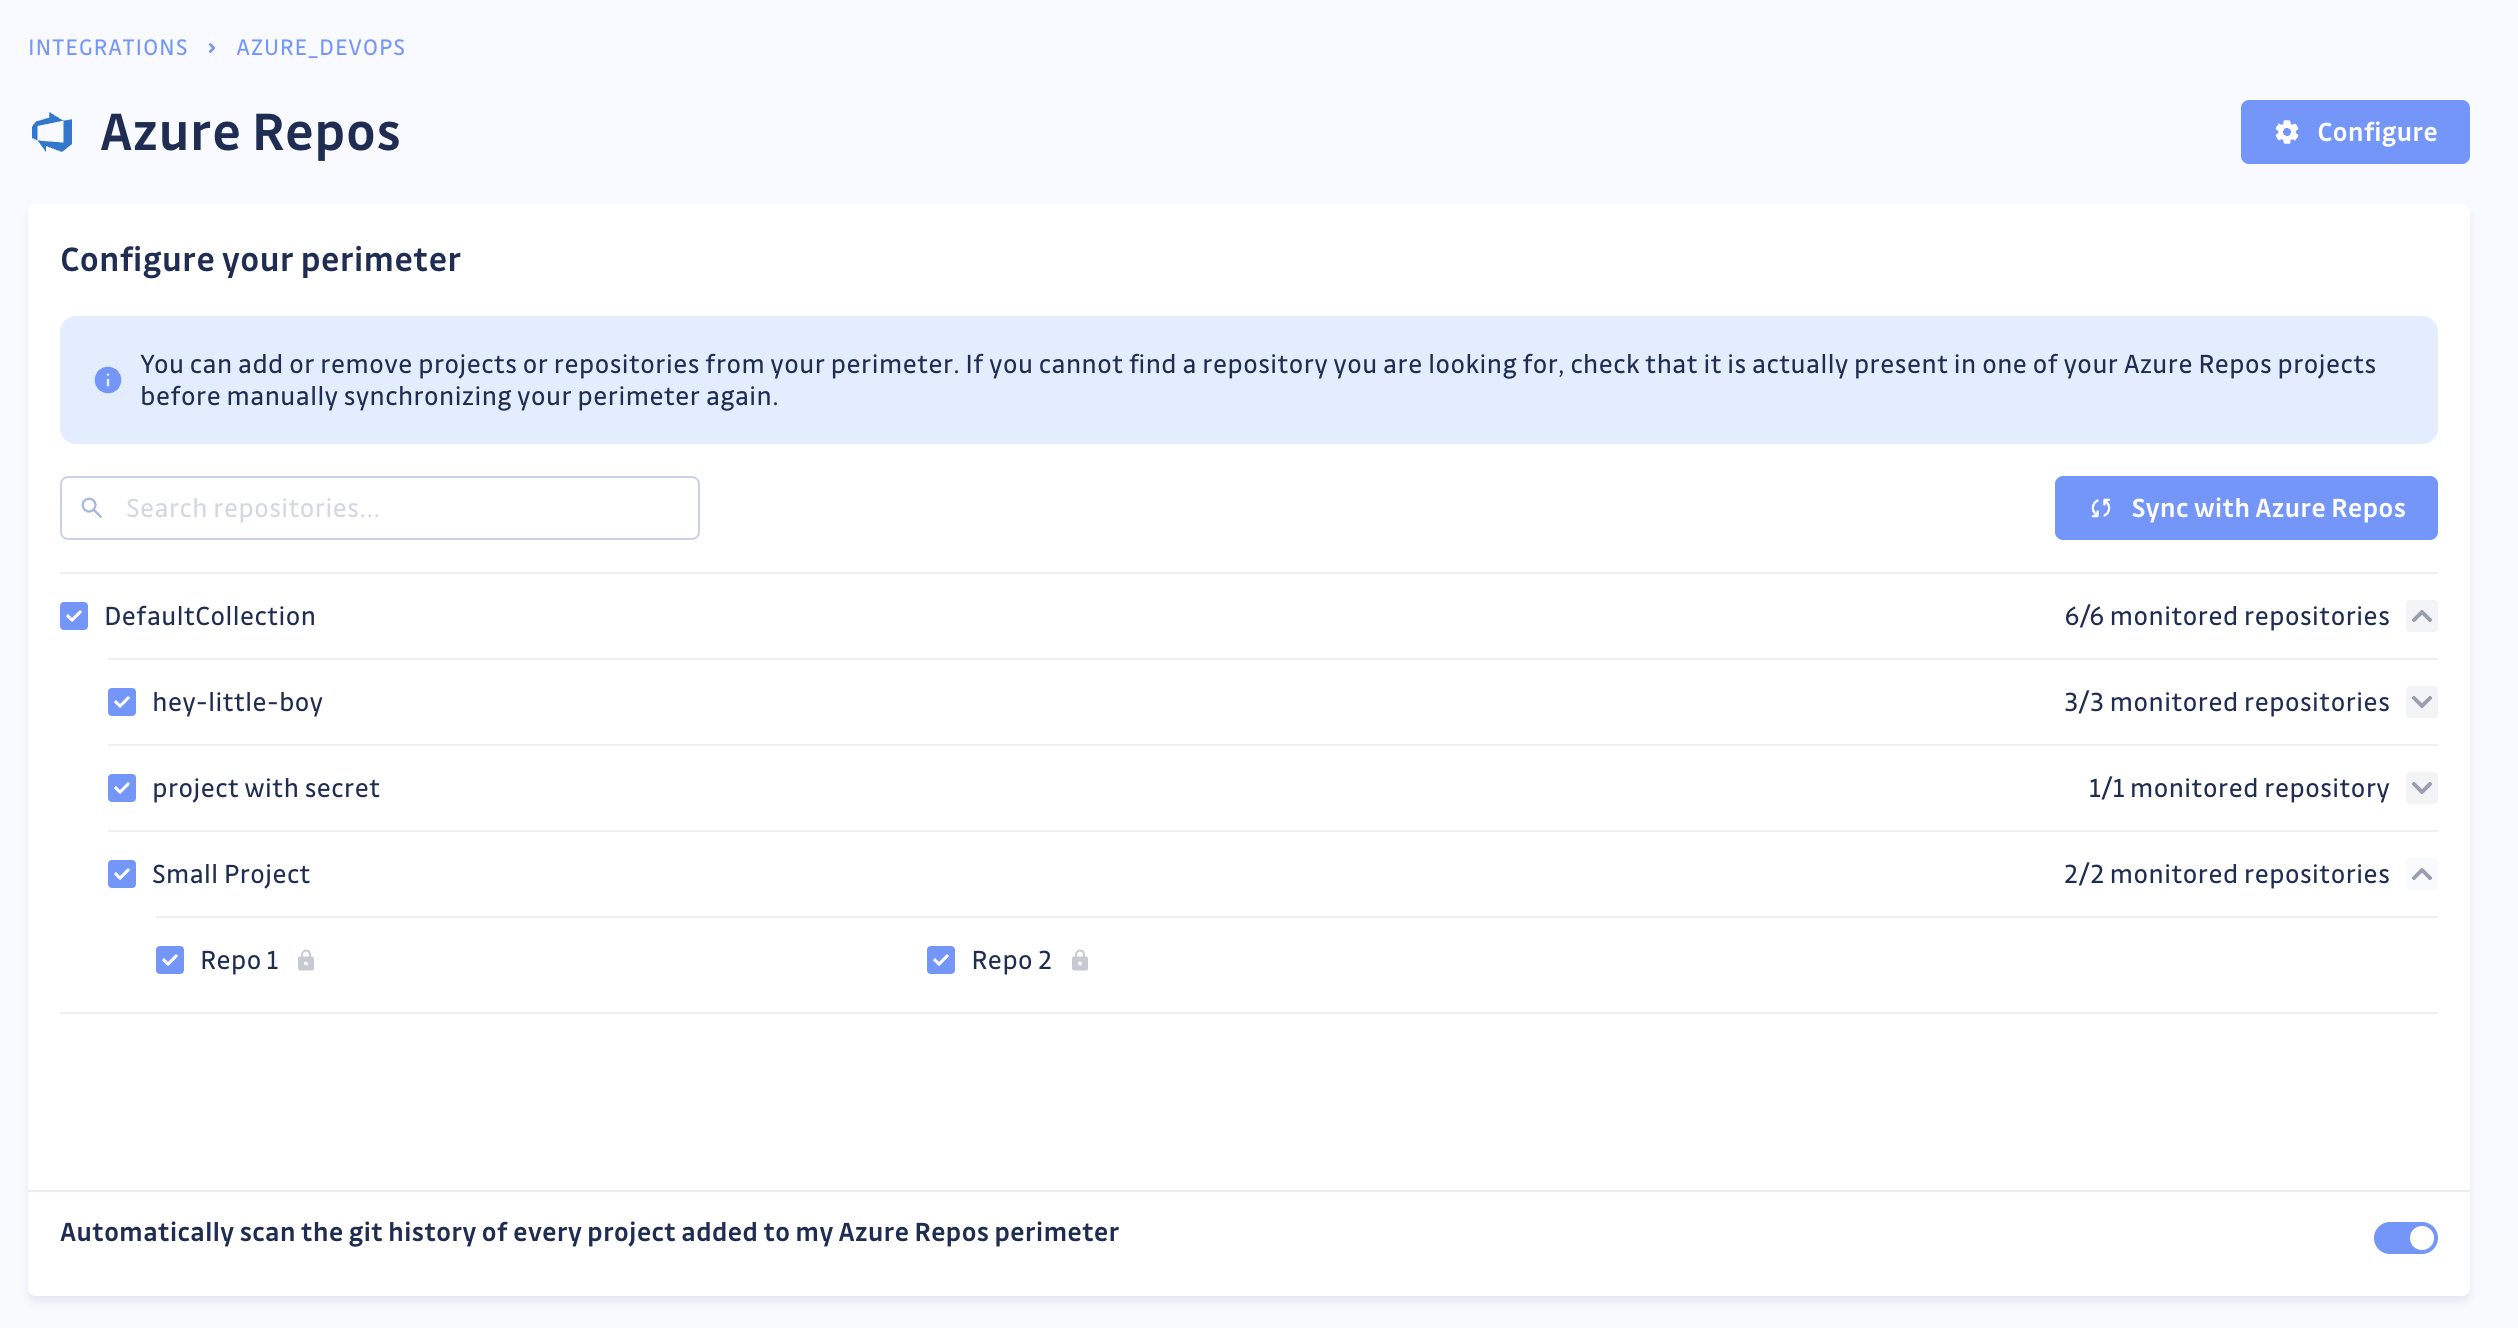Uncheck the DefaultCollection checkbox
This screenshot has width=2518, height=1328.
pyautogui.click(x=74, y=616)
